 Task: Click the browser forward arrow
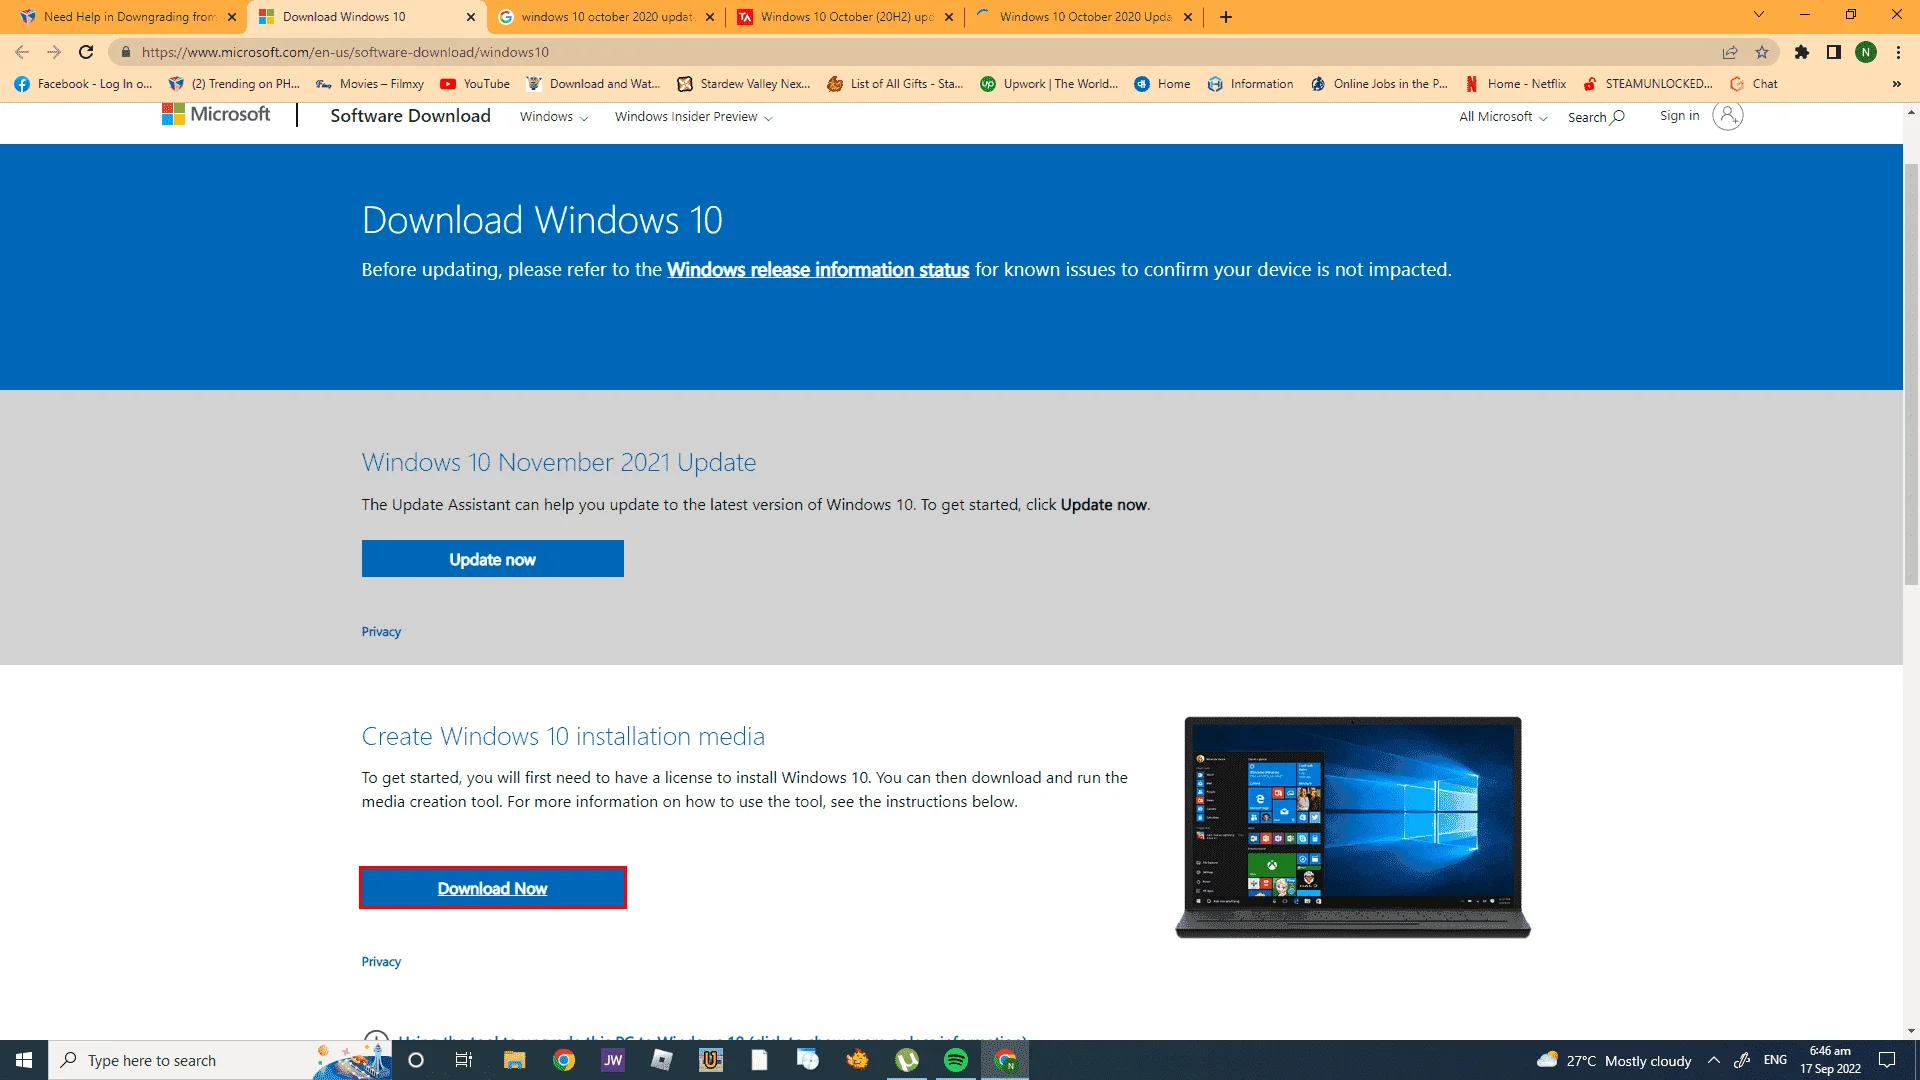click(x=54, y=52)
